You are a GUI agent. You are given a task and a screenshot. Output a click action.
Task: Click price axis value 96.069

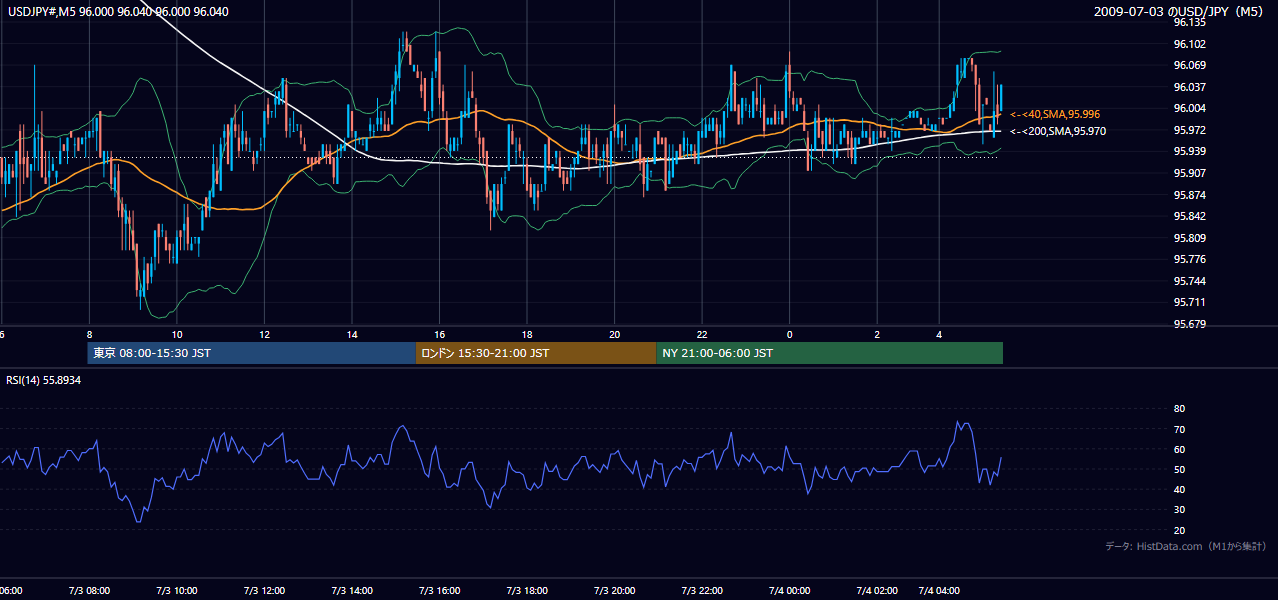click(x=1188, y=65)
